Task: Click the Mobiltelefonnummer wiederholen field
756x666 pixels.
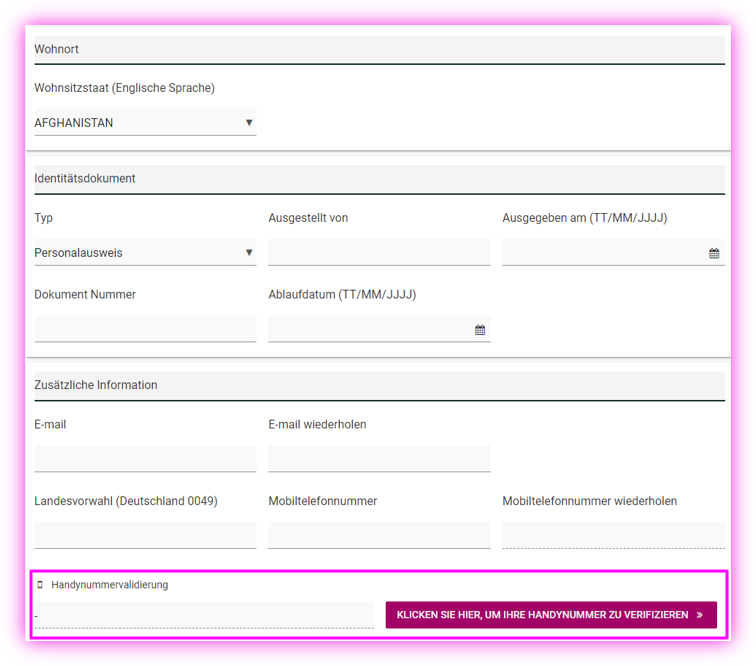Action: (613, 535)
